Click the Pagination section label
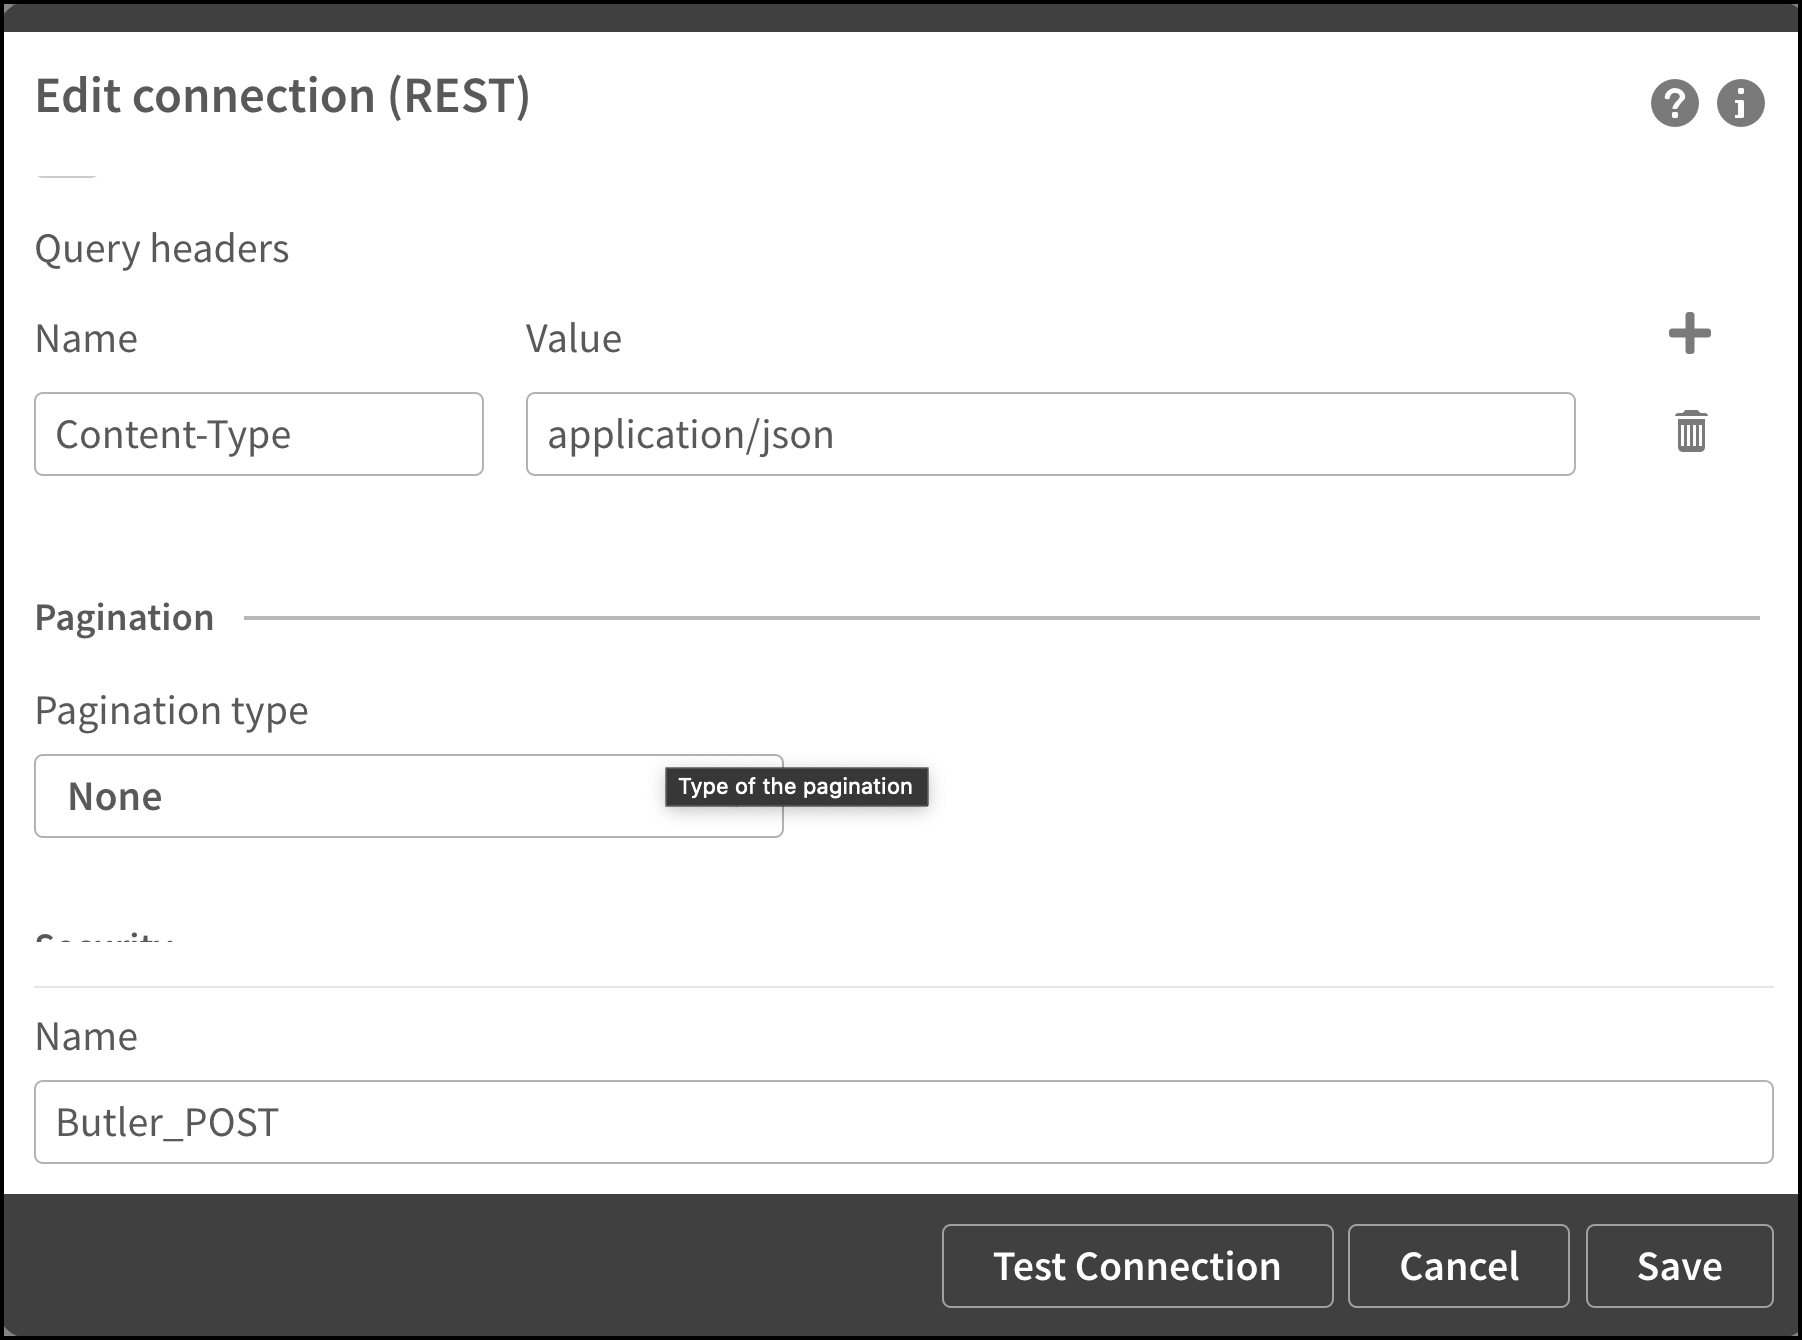The height and width of the screenshot is (1340, 1802). (124, 616)
